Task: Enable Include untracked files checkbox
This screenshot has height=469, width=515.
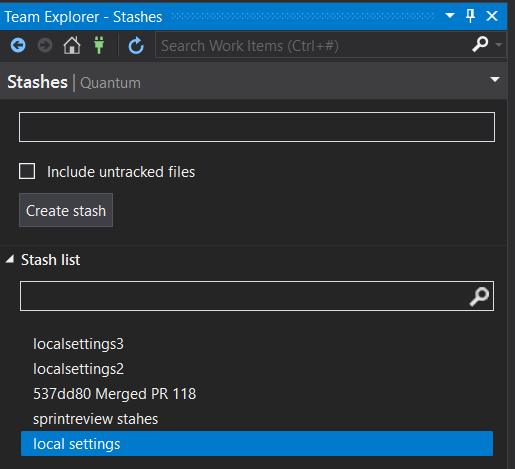Action: [27, 171]
